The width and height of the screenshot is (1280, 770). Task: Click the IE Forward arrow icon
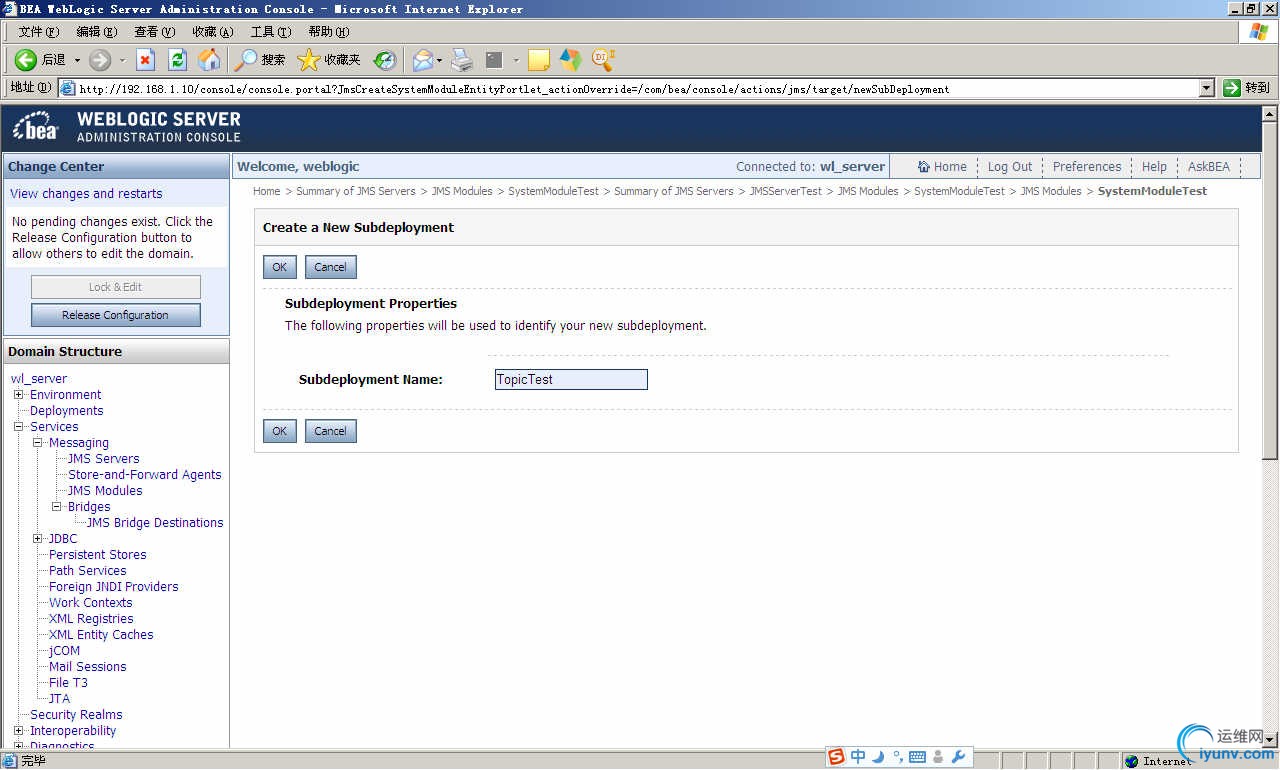[100, 60]
